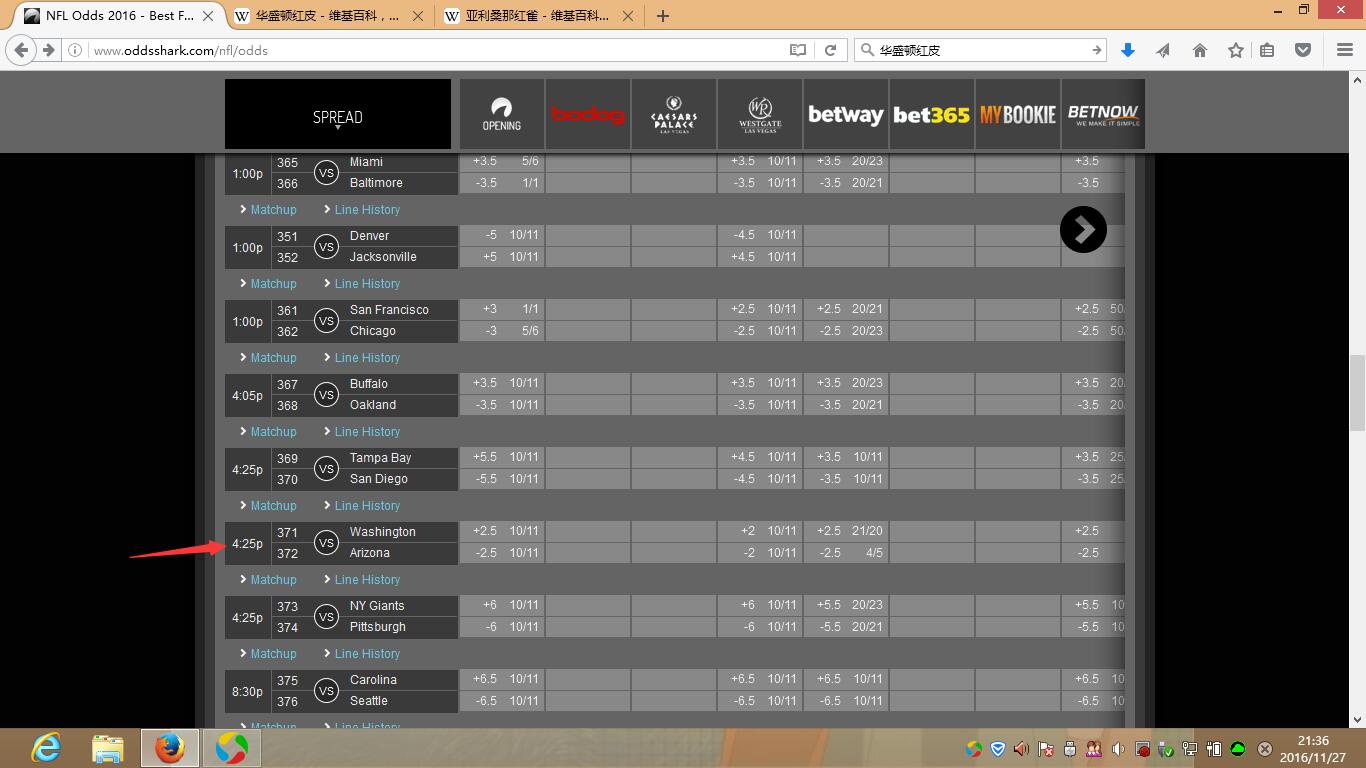Select the Caesars Palace sportsbook header

[x=674, y=114]
